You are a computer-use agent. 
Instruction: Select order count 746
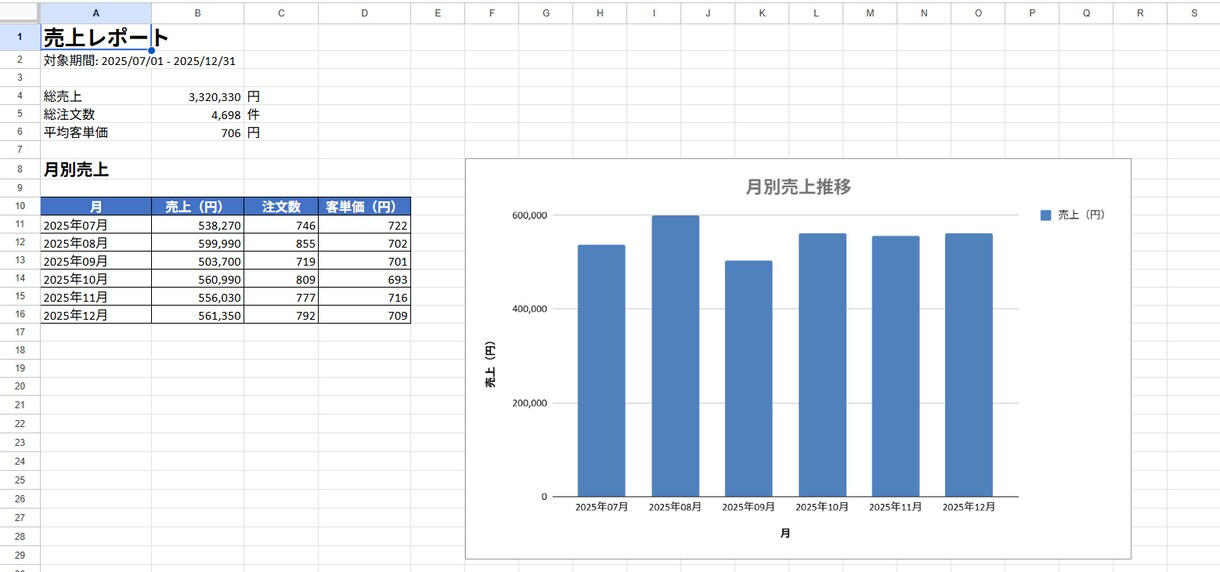(281, 226)
